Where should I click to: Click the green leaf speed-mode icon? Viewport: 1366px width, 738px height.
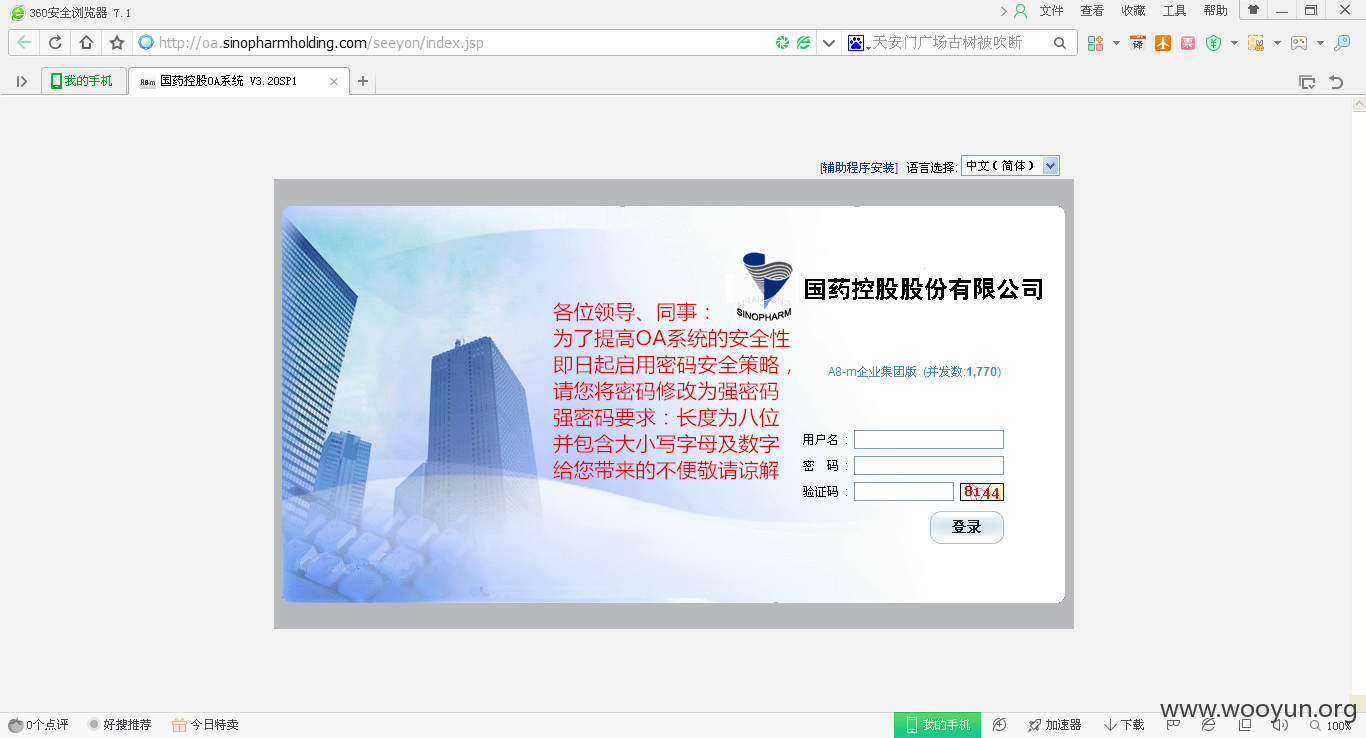803,43
